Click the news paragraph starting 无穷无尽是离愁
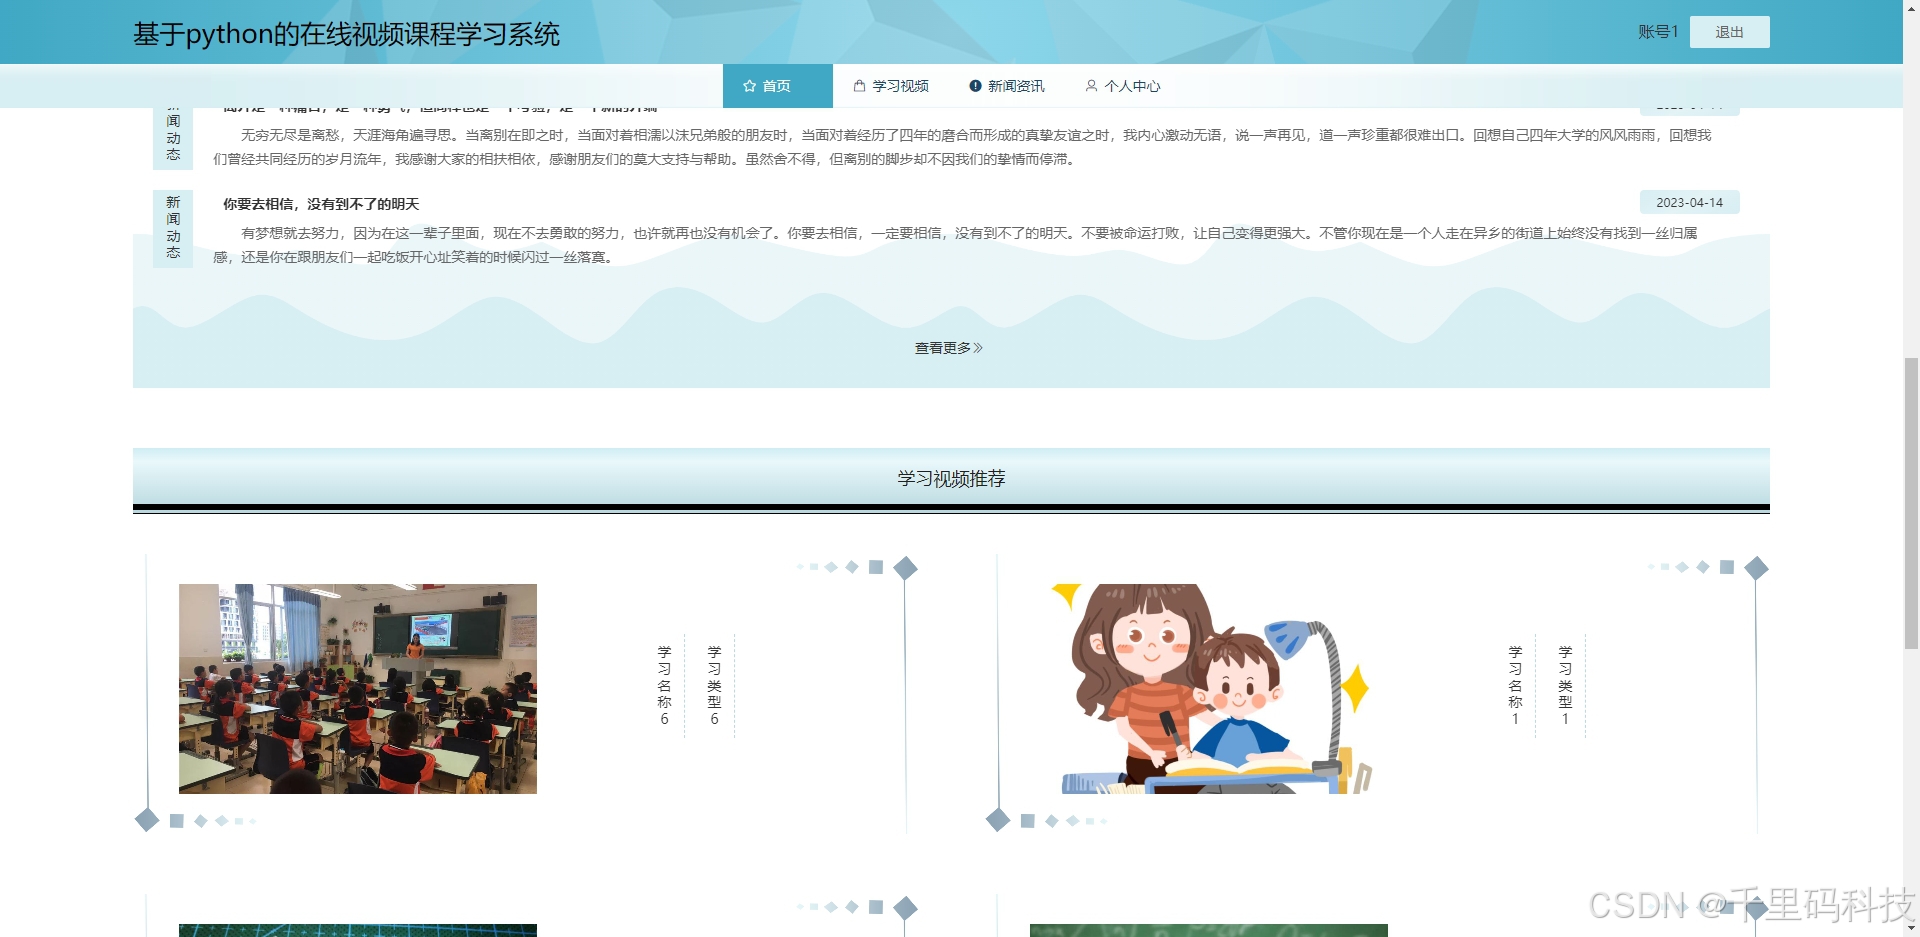 point(962,147)
